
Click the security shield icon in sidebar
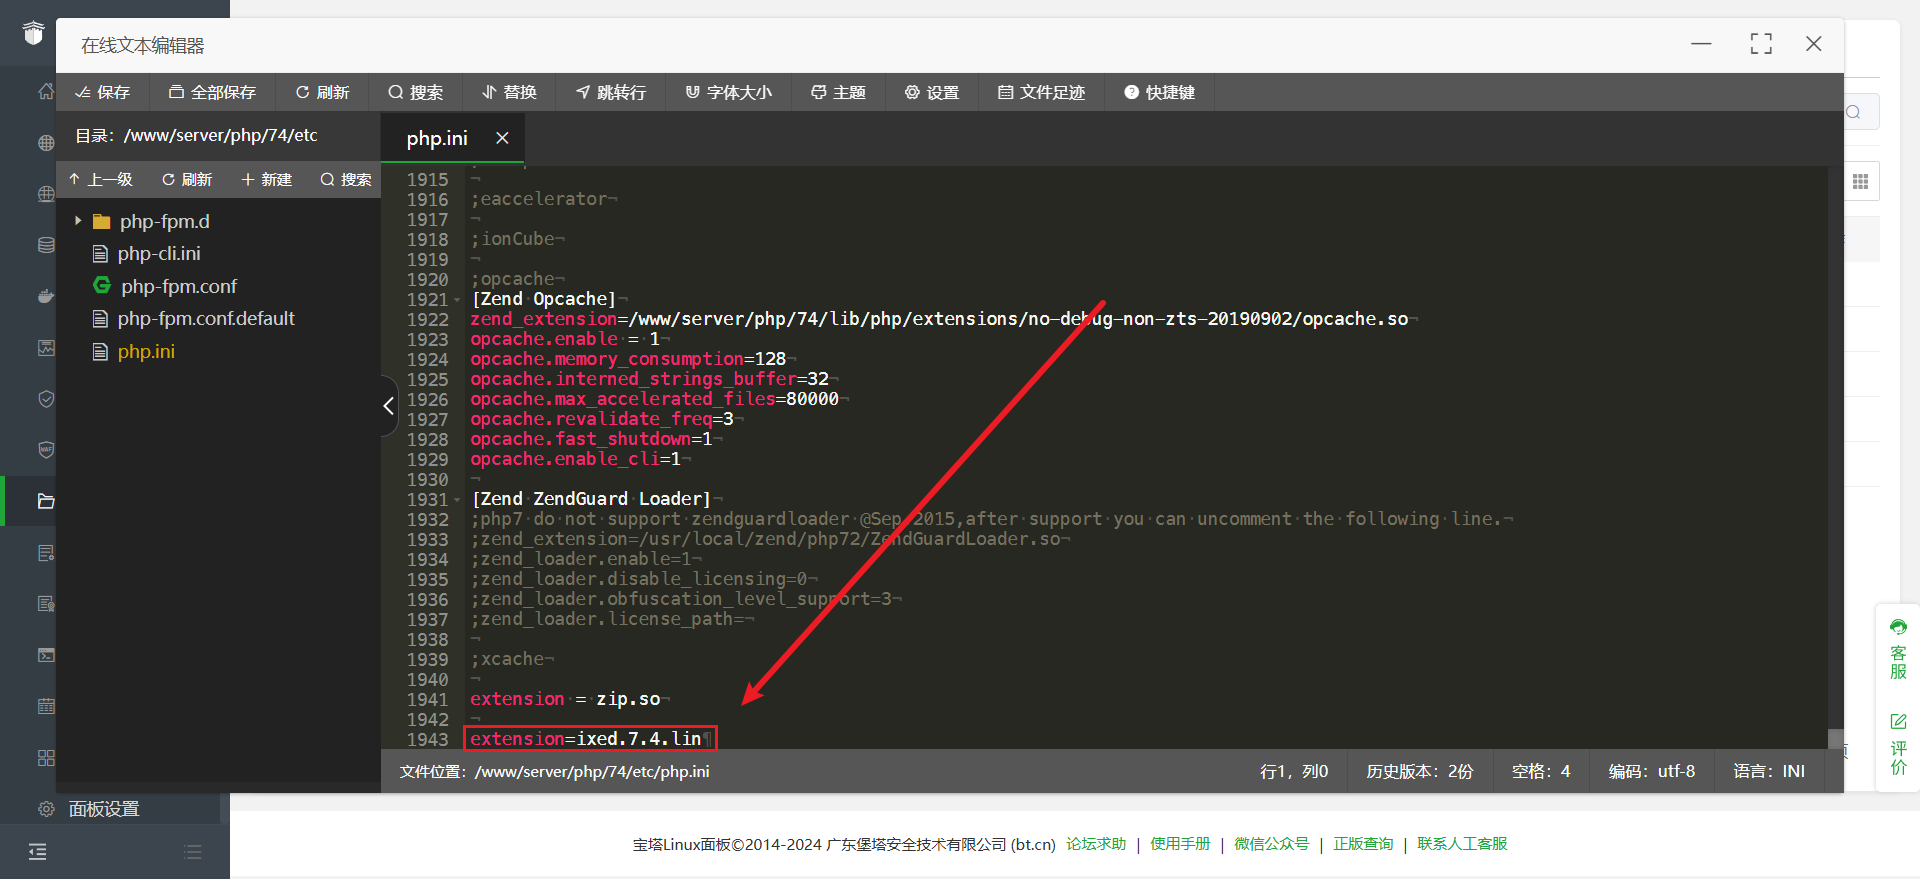click(x=46, y=399)
